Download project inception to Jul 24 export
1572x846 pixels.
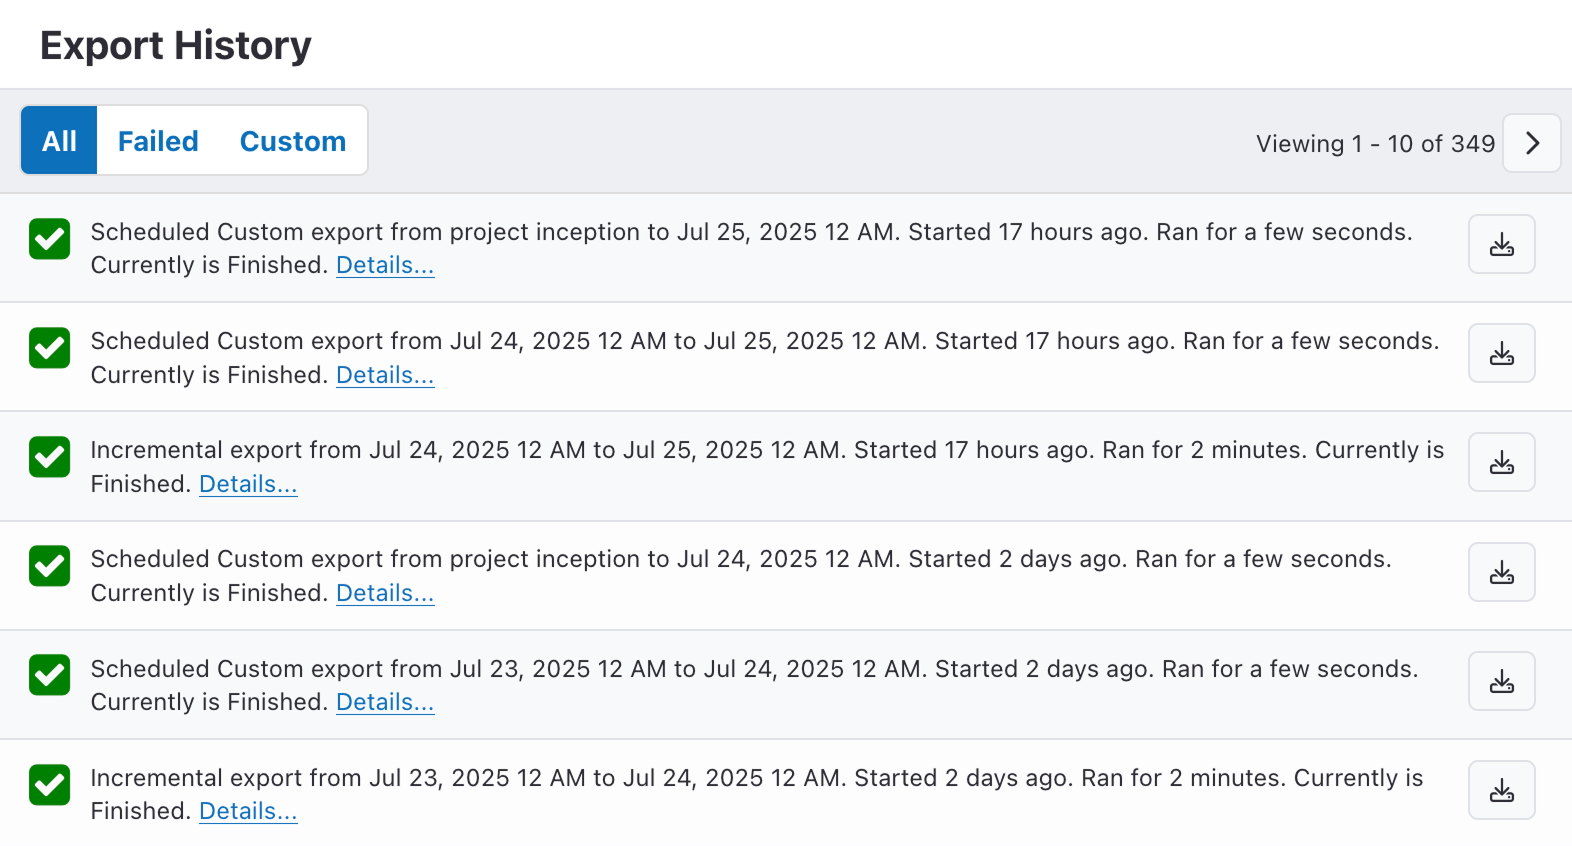[1501, 573]
